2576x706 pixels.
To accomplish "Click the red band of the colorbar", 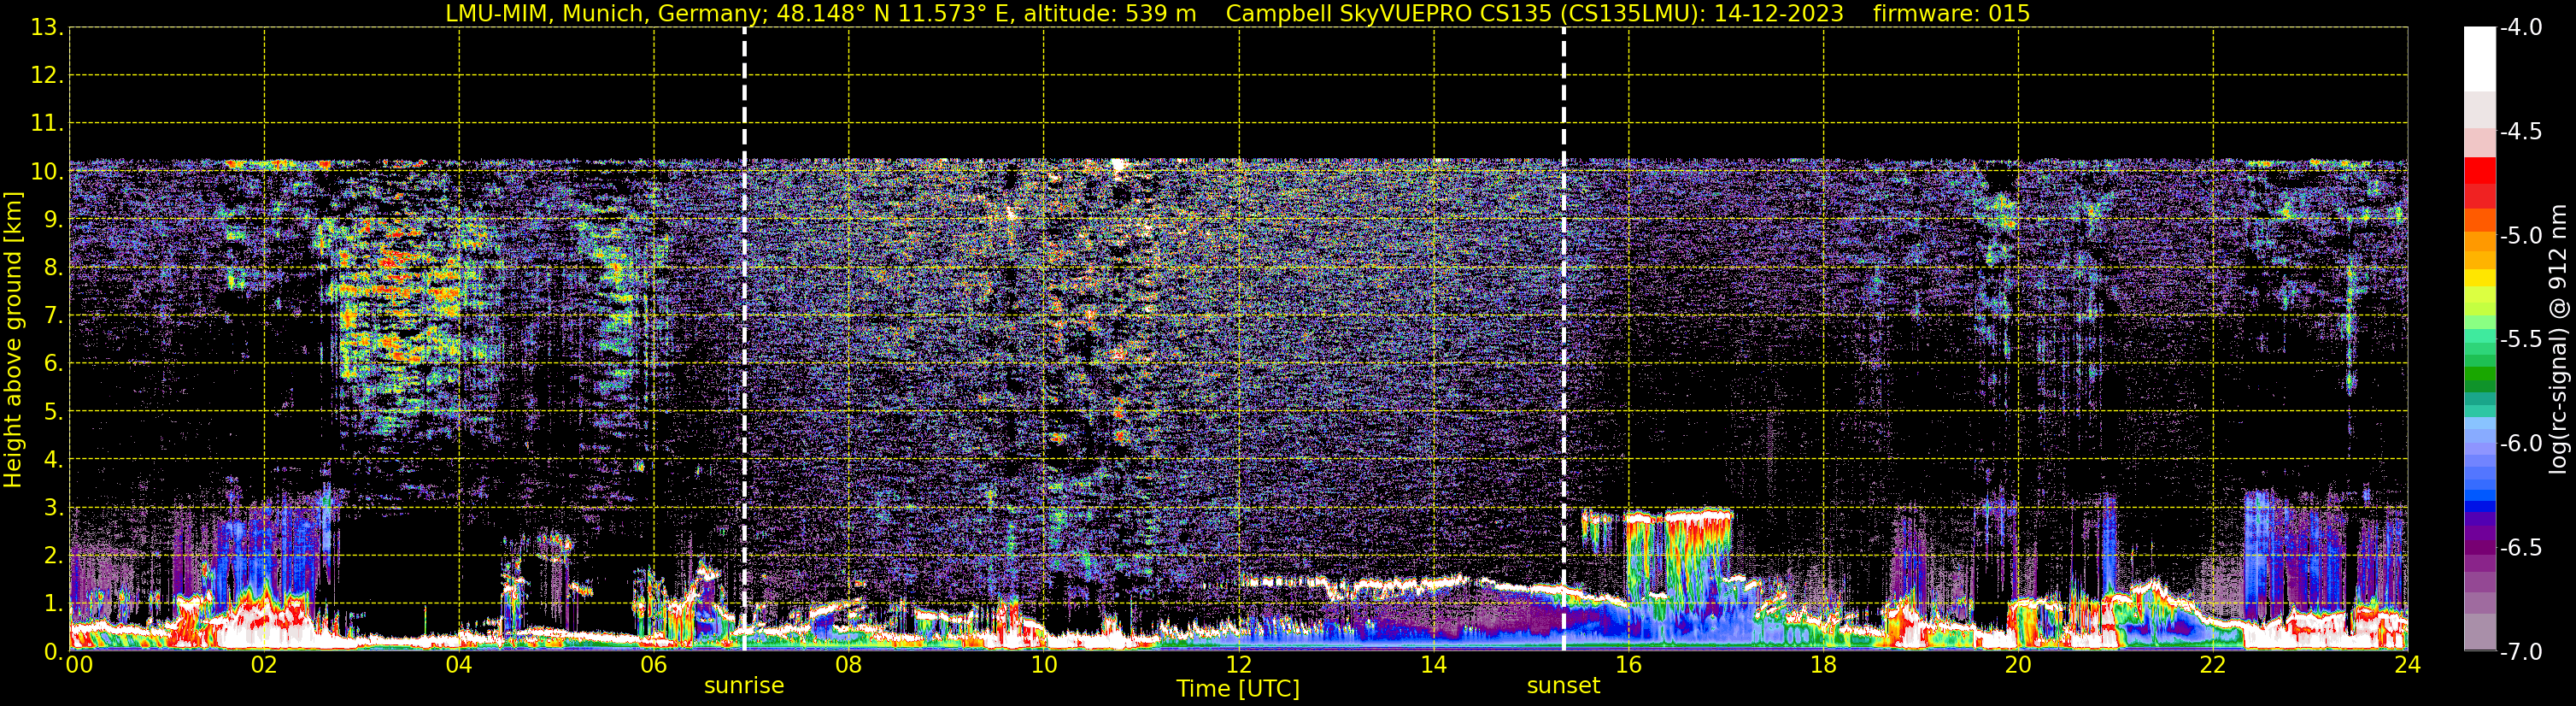I will click(x=2479, y=171).
